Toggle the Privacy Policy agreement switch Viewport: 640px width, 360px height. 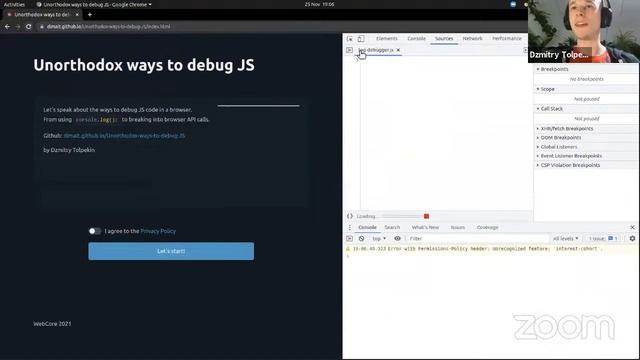pyautogui.click(x=94, y=231)
